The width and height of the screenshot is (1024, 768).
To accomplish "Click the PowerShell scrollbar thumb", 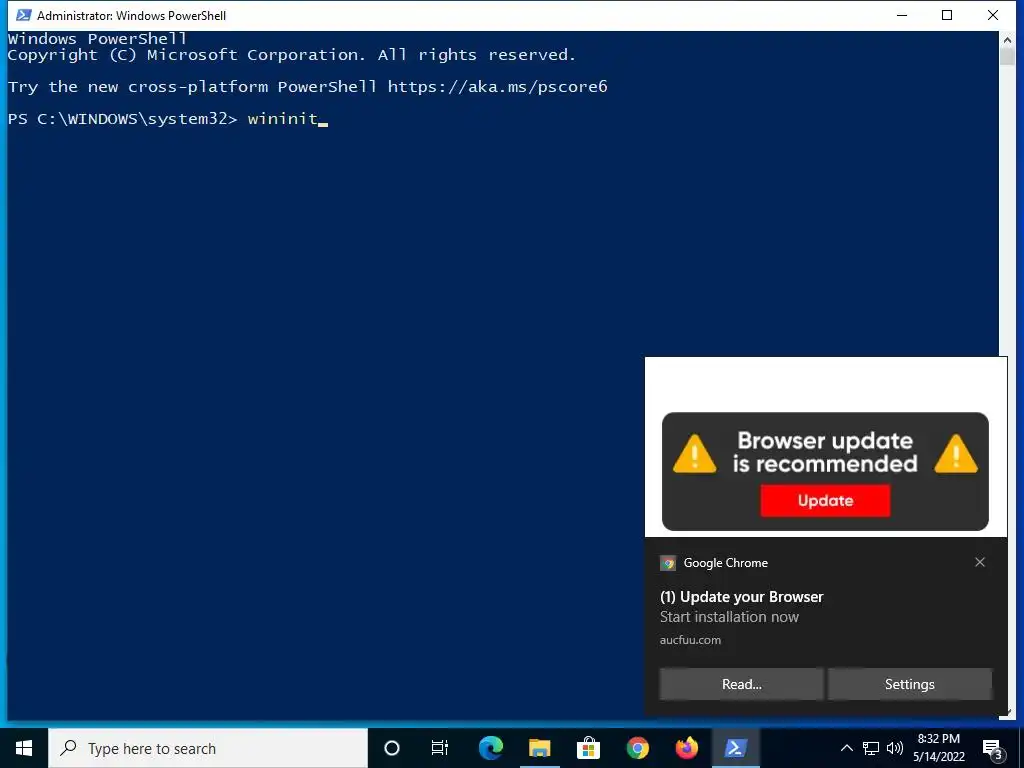I will tap(1006, 56).
